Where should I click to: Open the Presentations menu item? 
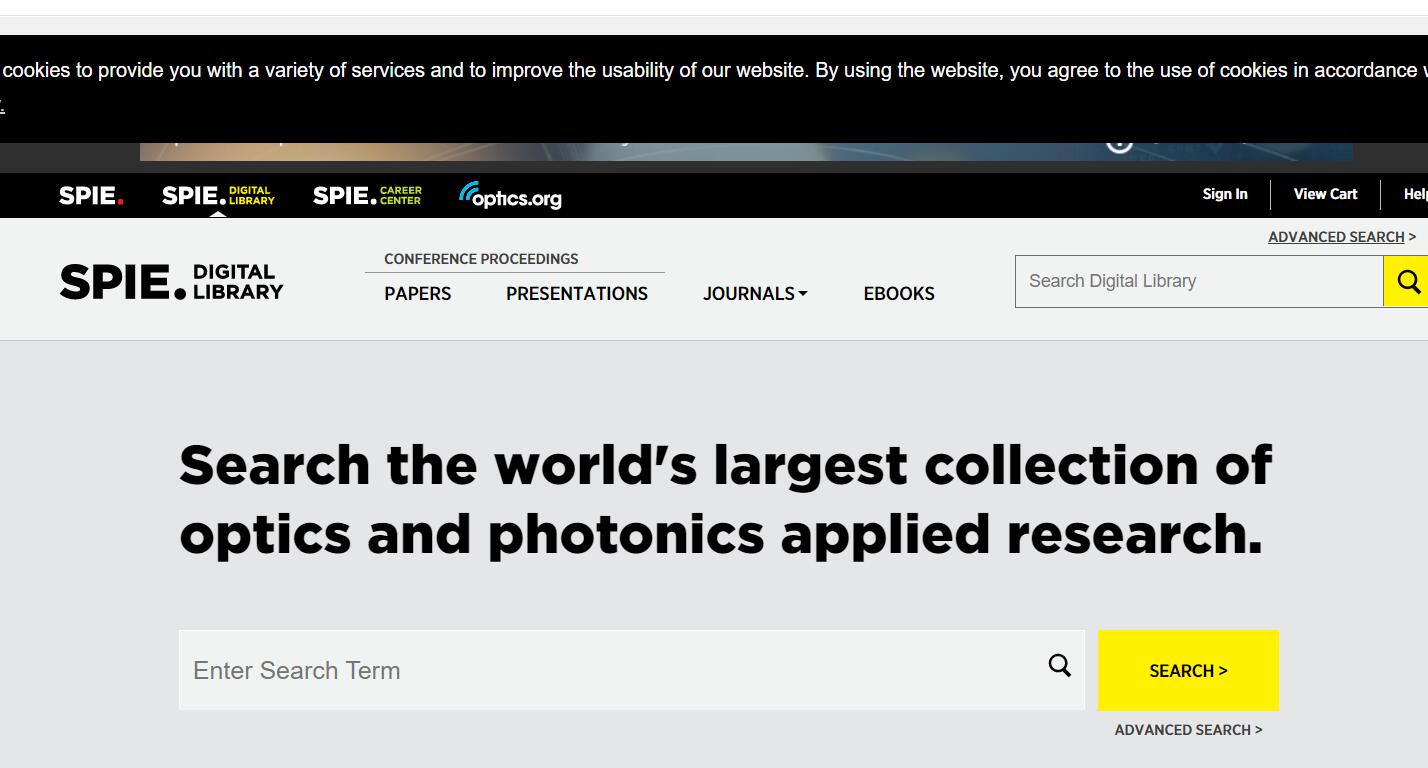[x=577, y=294]
